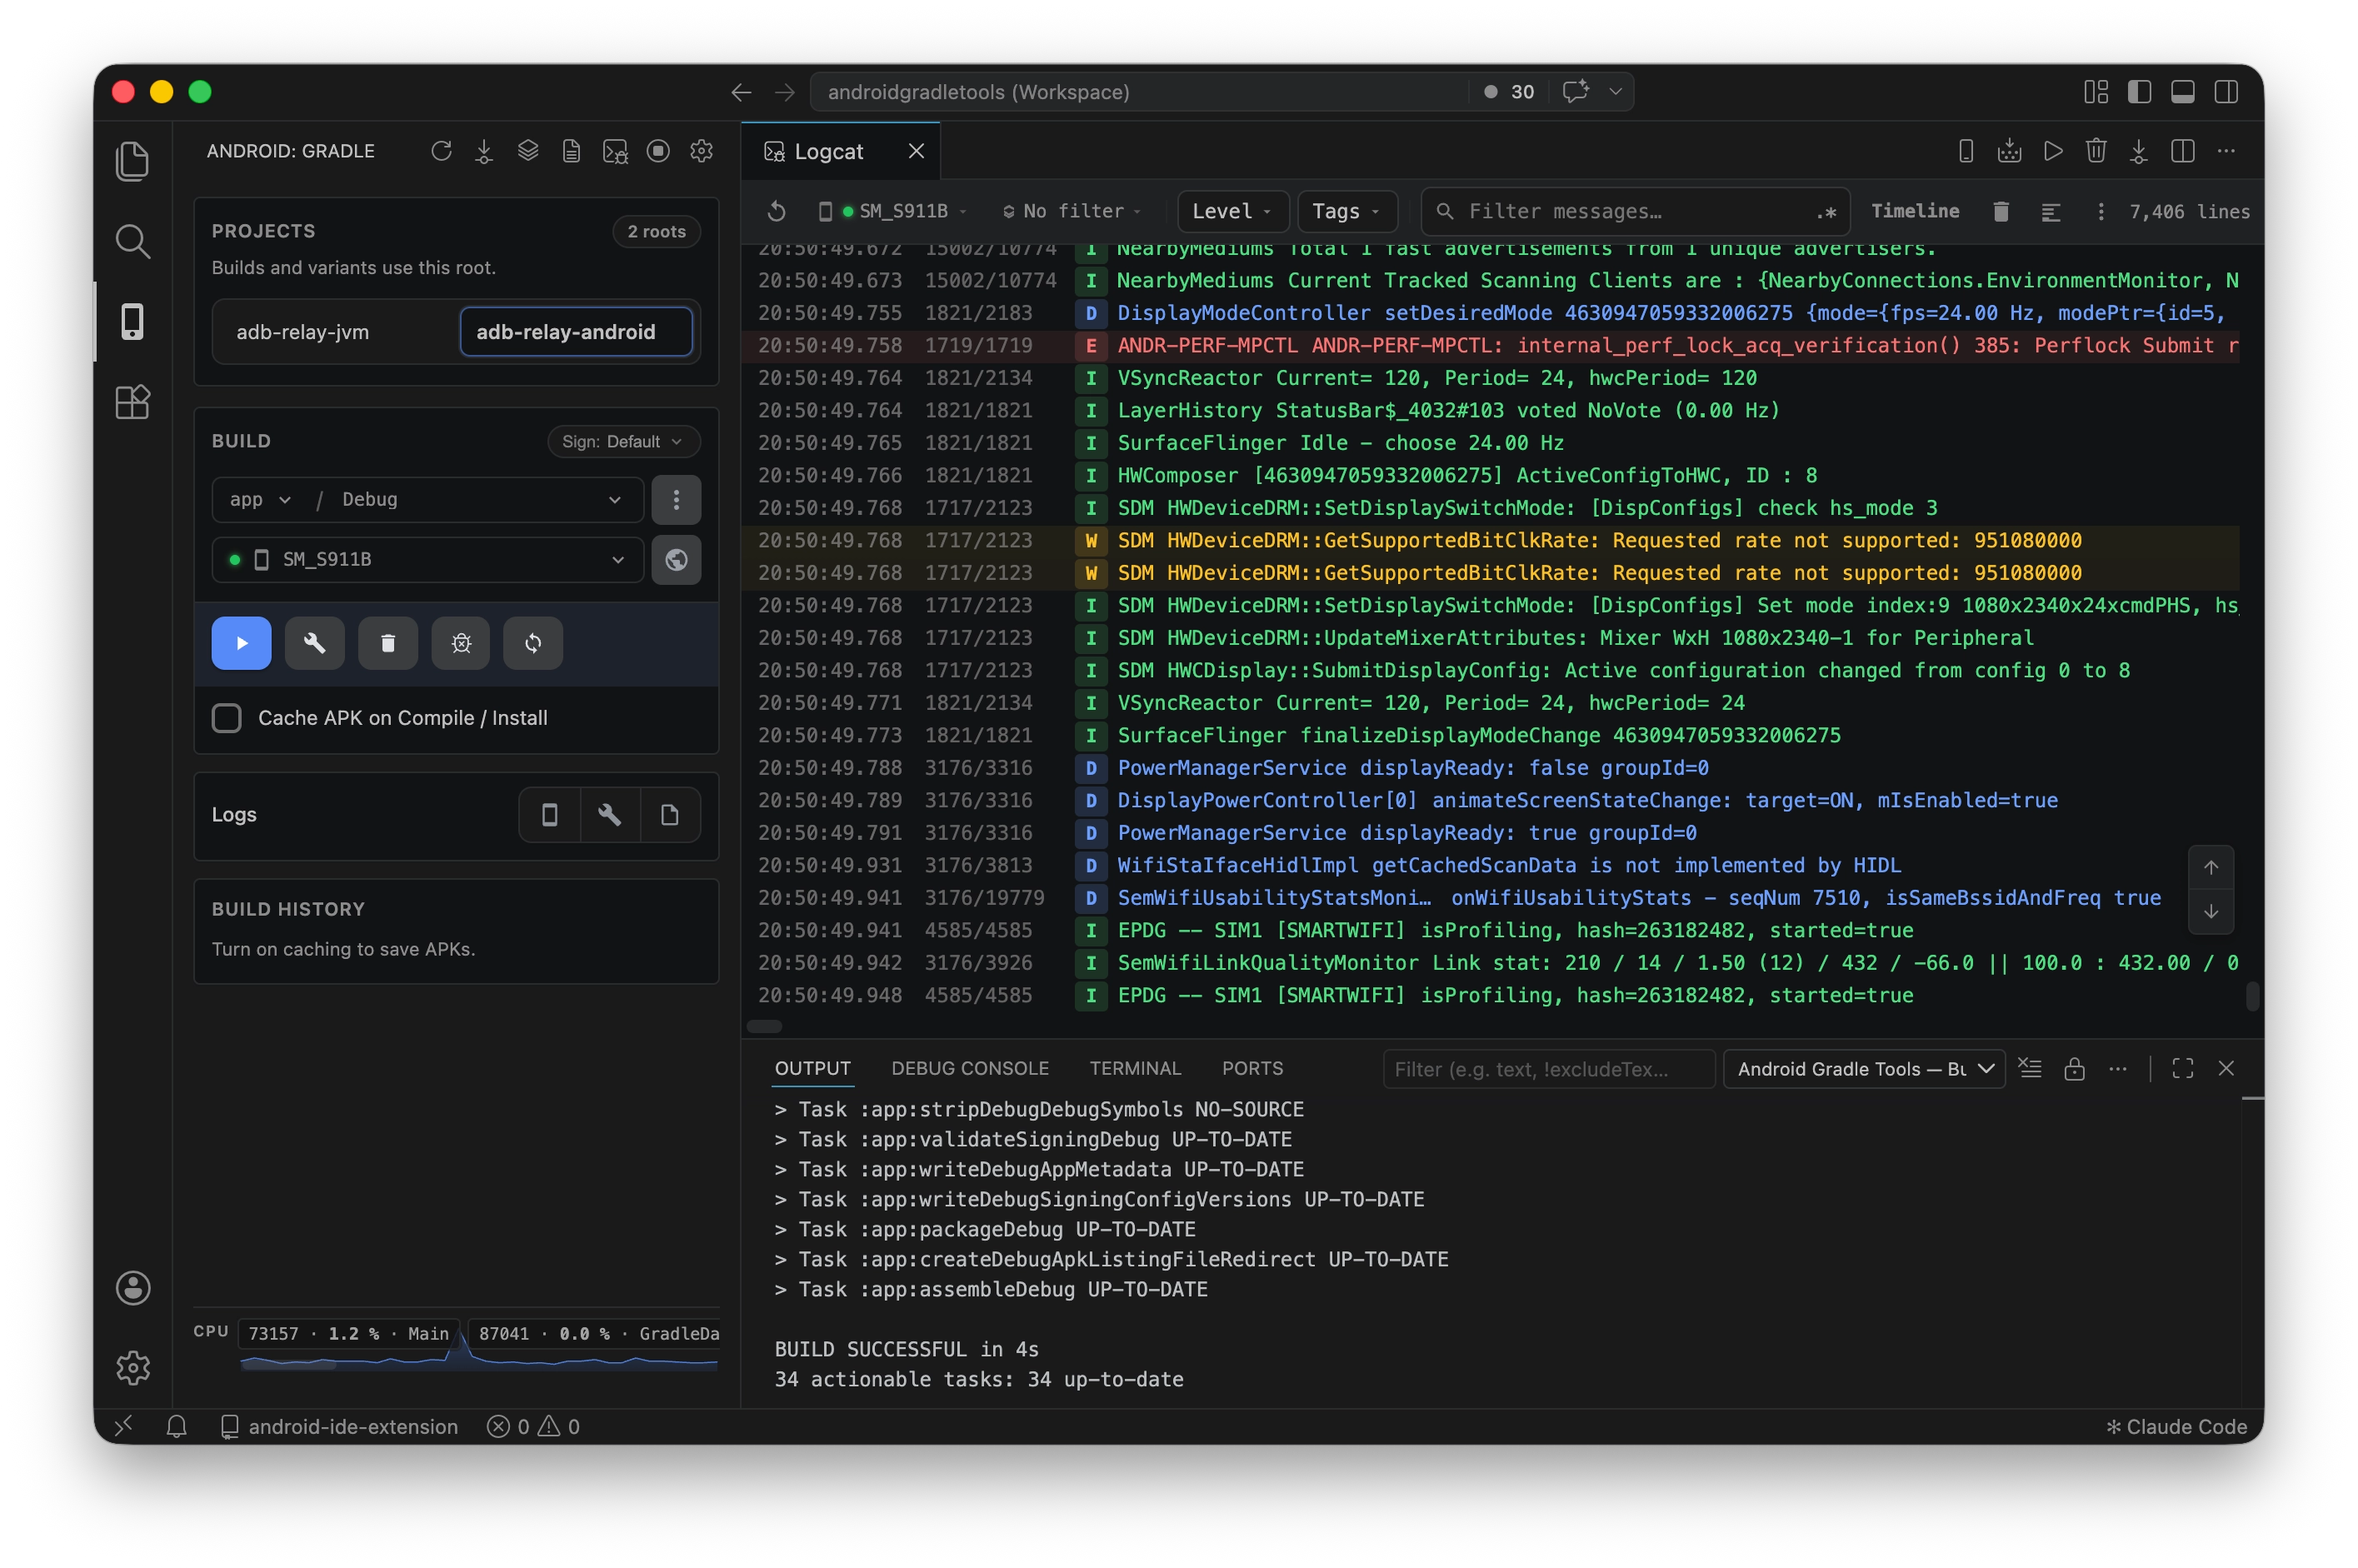2358x1568 pixels.
Task: Select adb-relay-android project root
Action: 575,332
